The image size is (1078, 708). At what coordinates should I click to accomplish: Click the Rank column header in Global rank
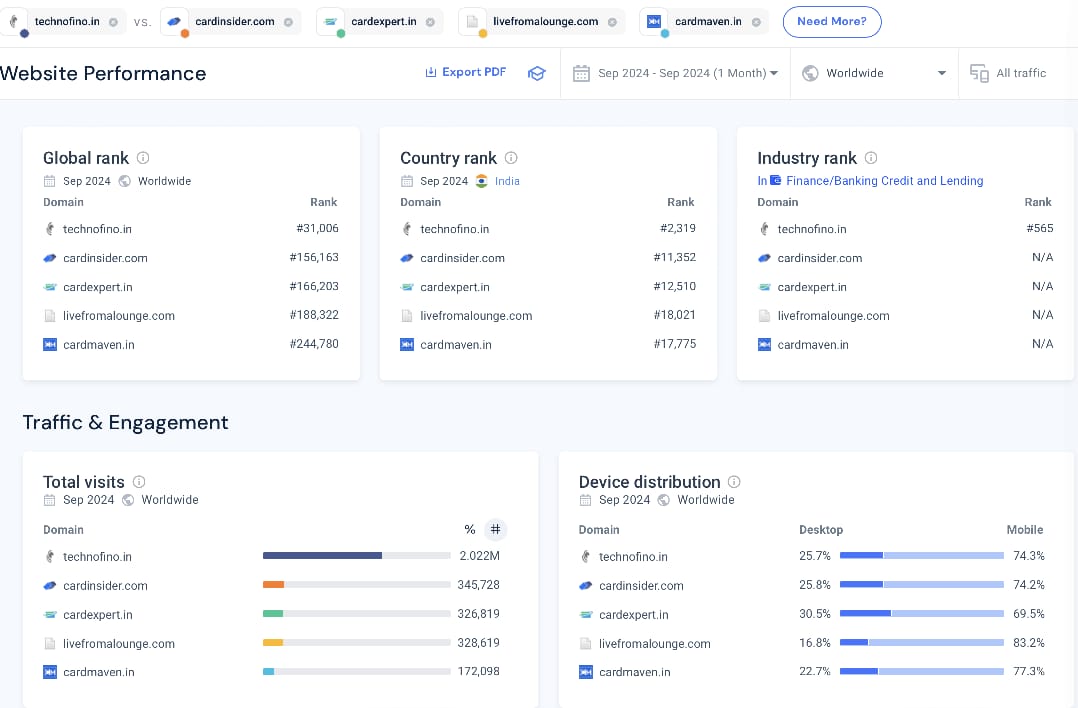[324, 202]
